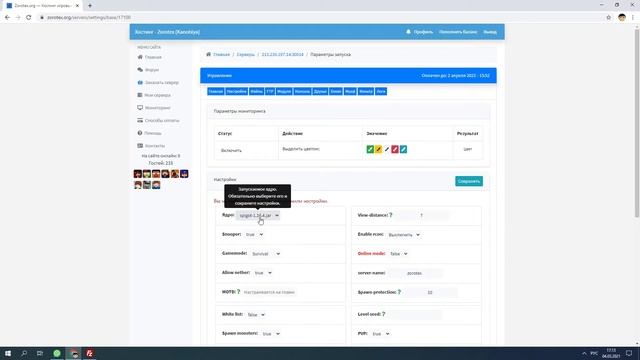Viewport: 640px width, 360px height.
Task: Open Windows Start menu
Action: (x=8, y=353)
